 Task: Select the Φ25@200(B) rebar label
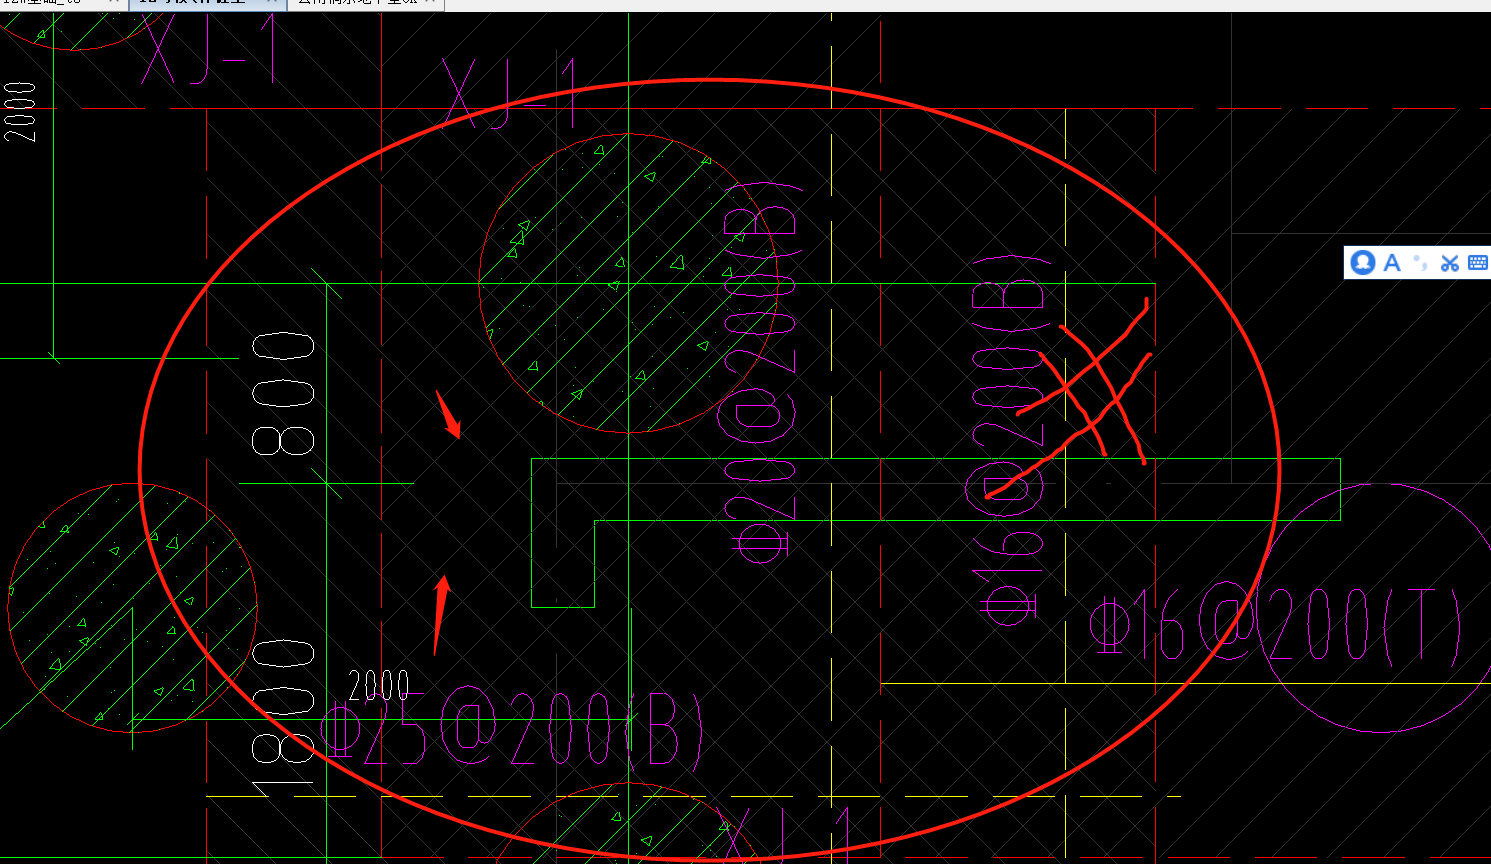(511, 728)
